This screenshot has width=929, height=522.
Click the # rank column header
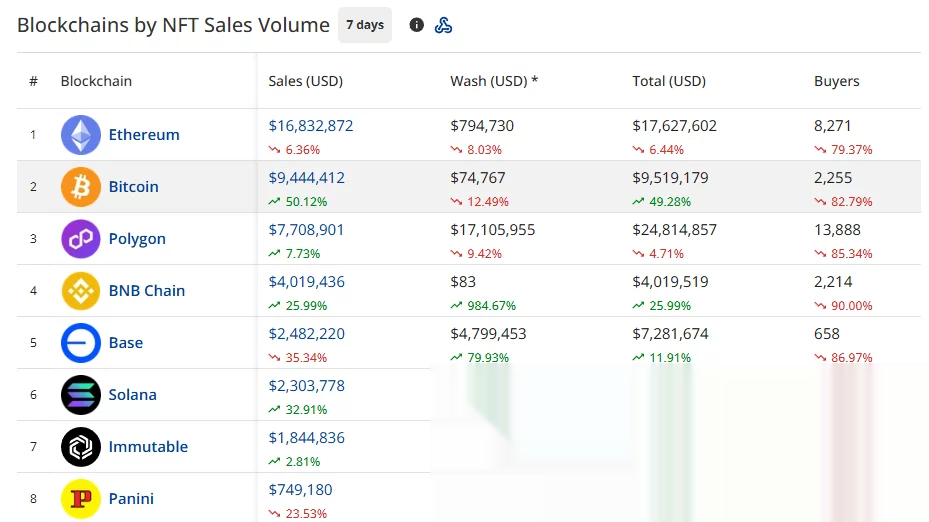point(34,81)
